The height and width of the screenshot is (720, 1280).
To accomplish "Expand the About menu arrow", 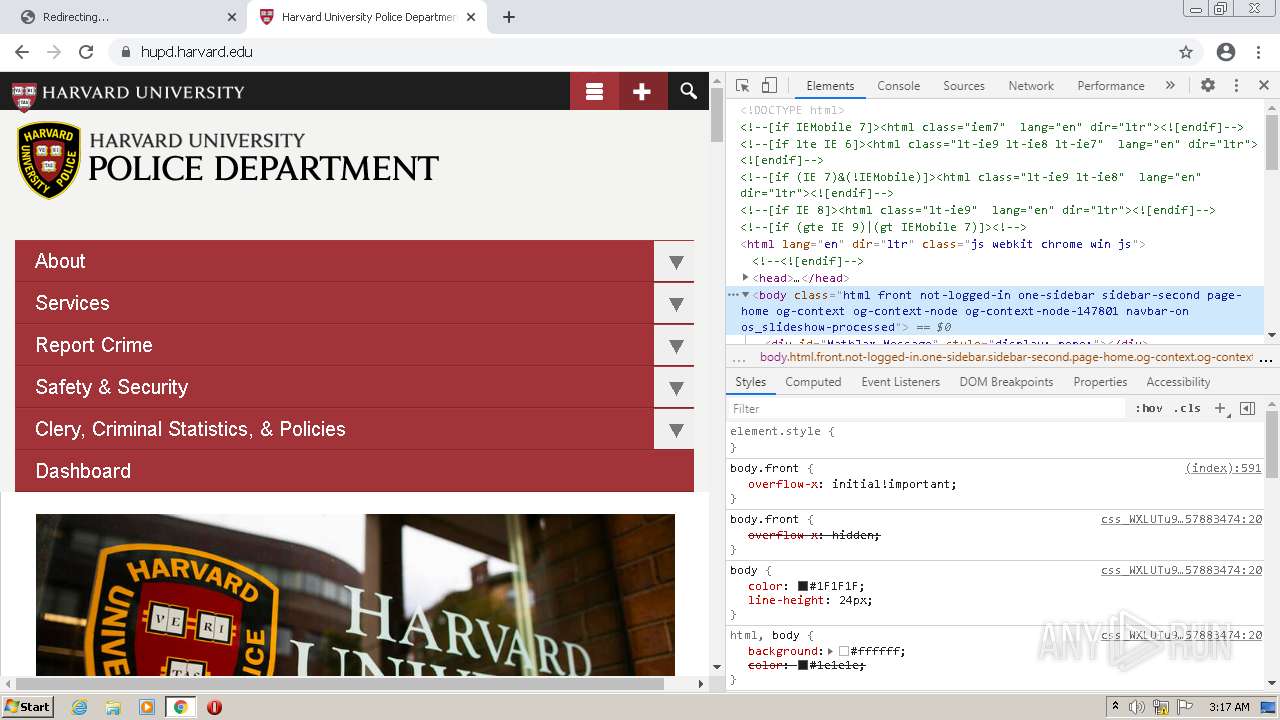I will 675,261.
